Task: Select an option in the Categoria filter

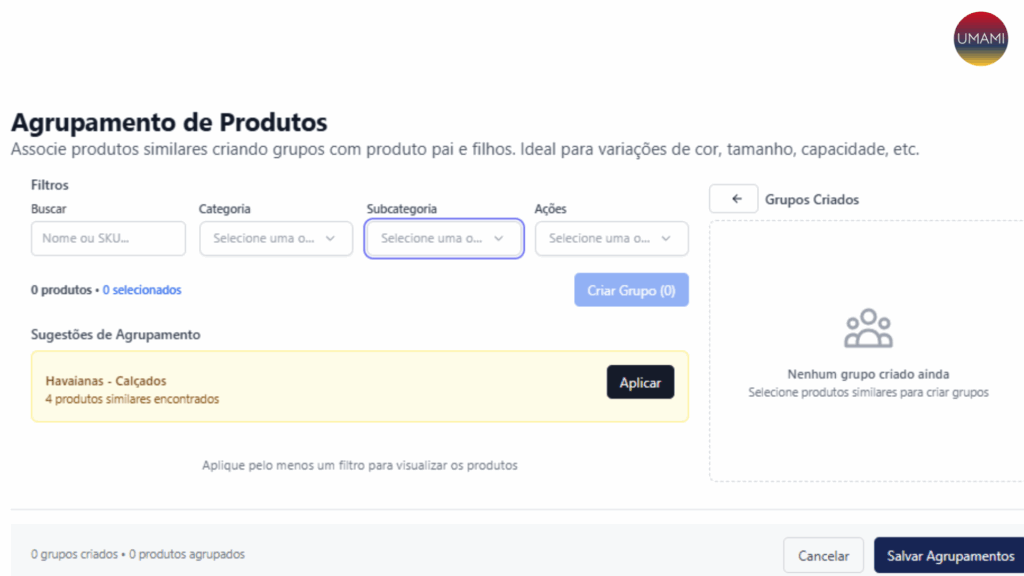Action: [276, 238]
